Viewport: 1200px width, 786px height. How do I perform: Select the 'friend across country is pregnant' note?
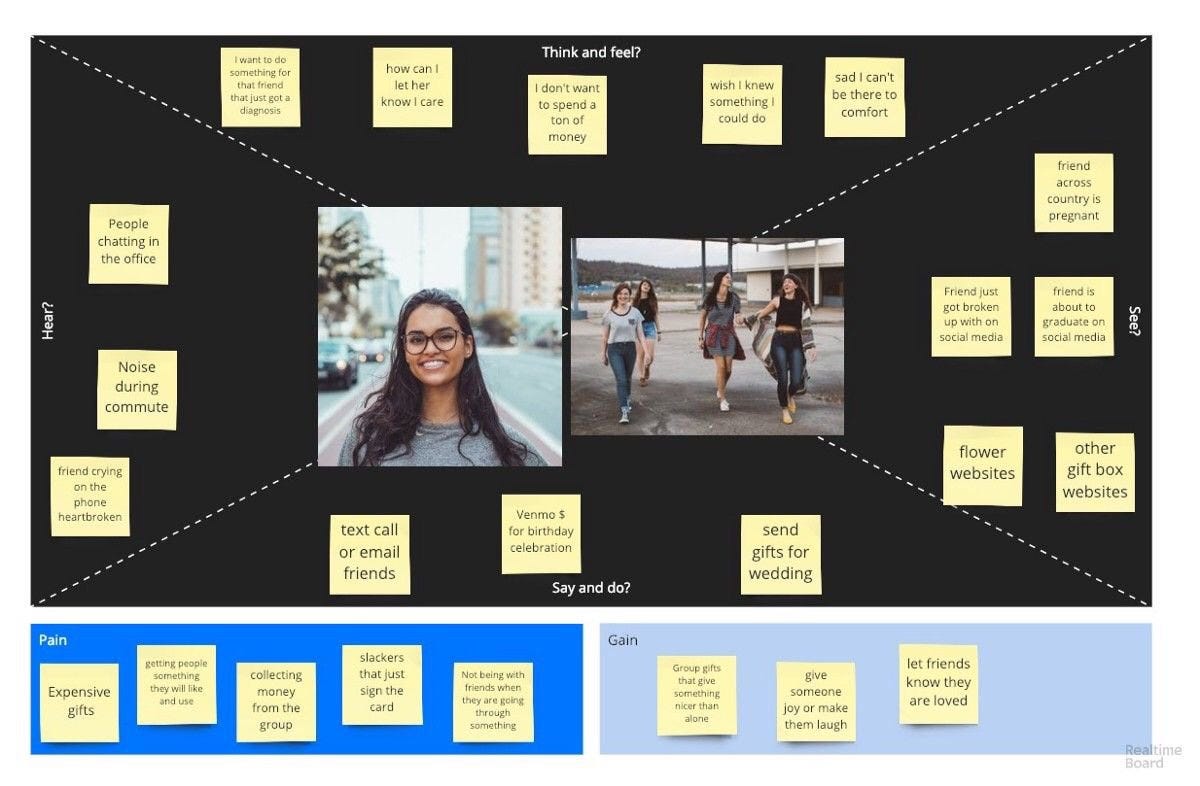coord(1074,191)
